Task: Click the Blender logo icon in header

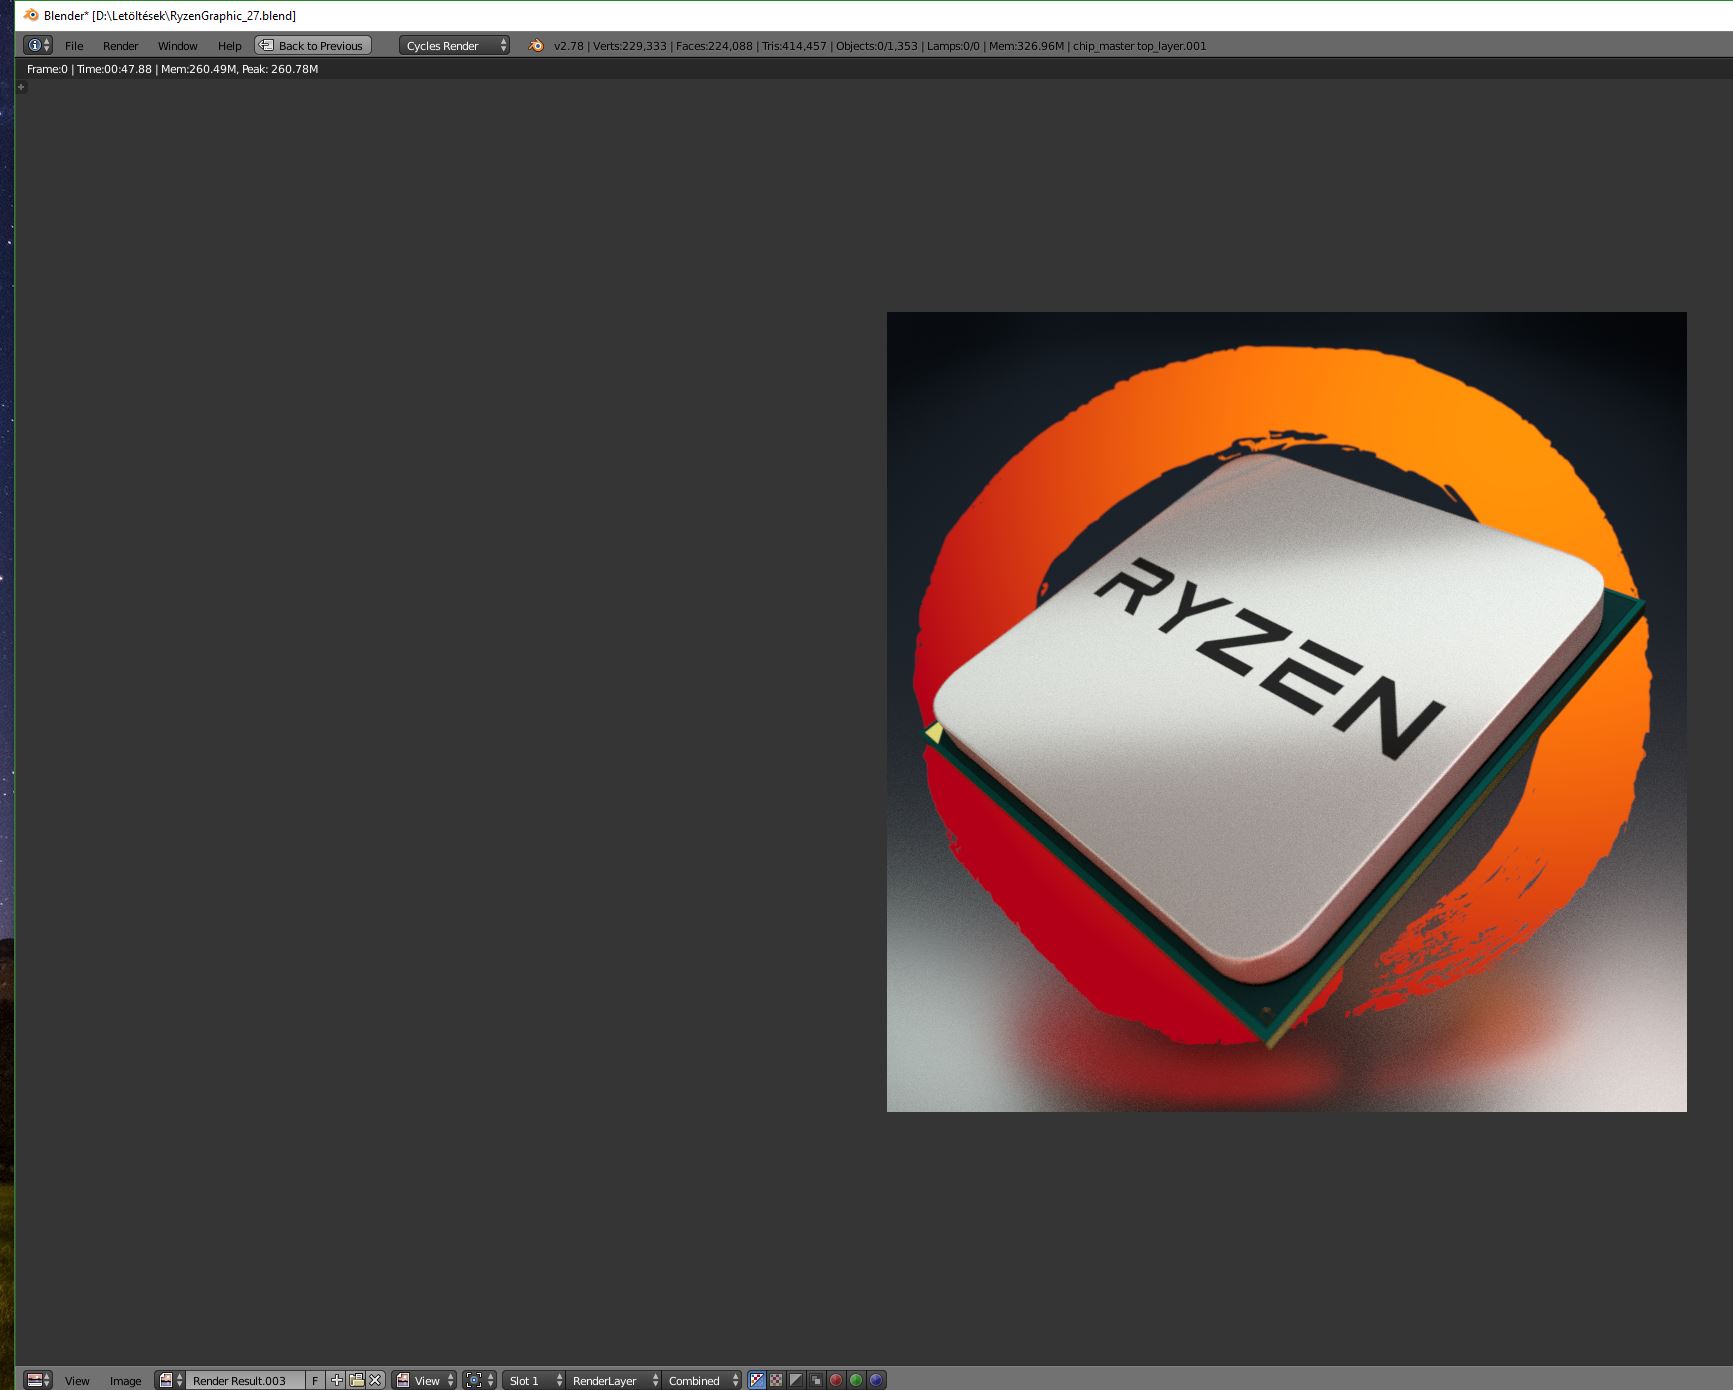Action: [x=536, y=45]
